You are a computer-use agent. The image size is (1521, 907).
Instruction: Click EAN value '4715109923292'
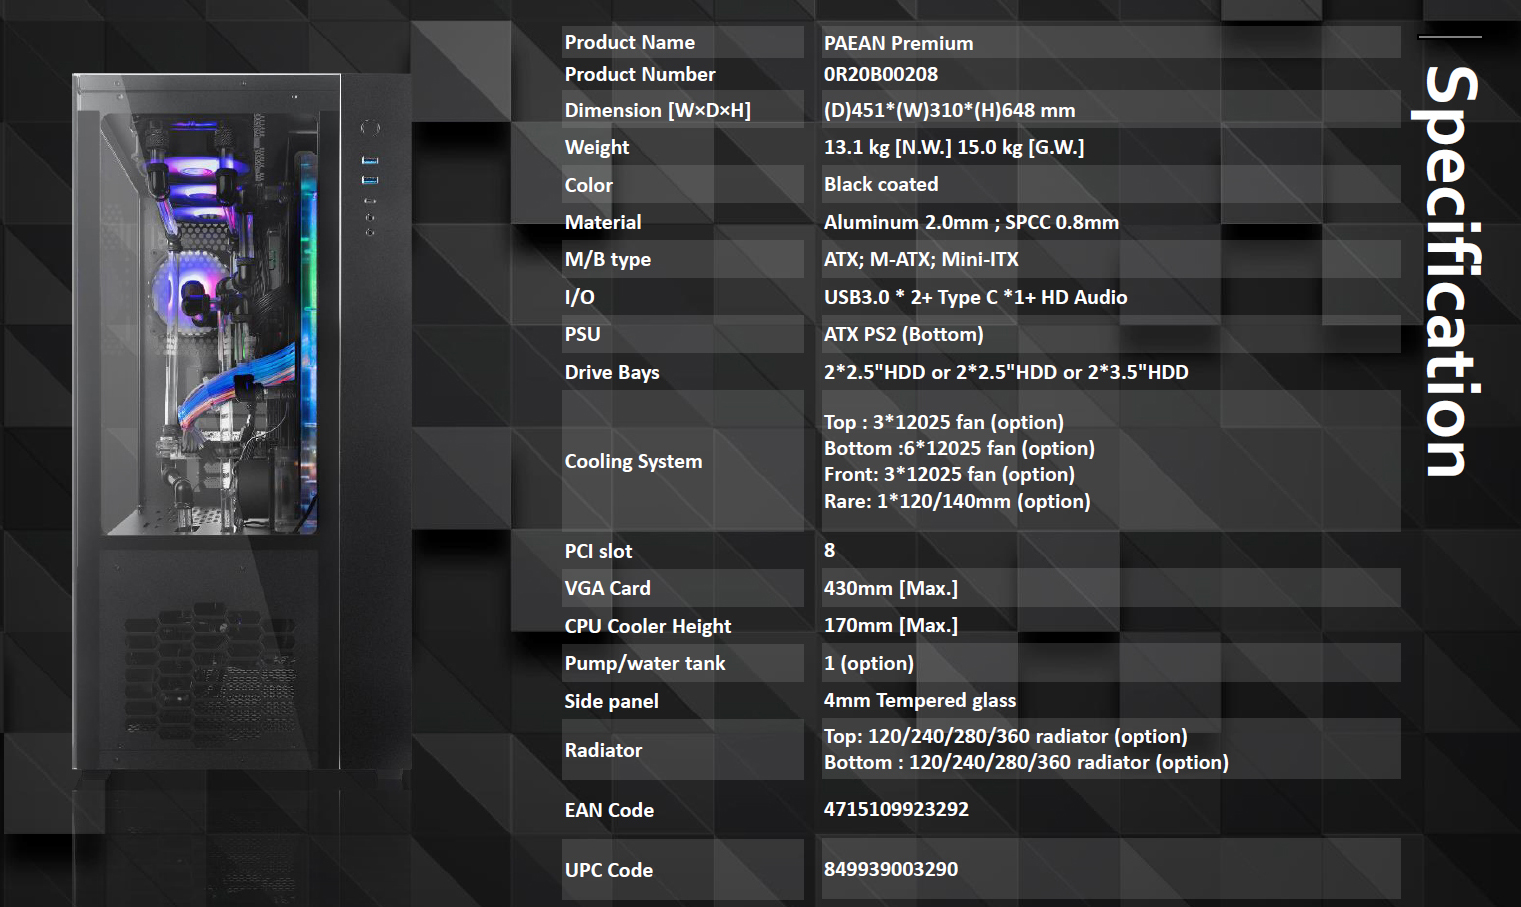tap(896, 809)
